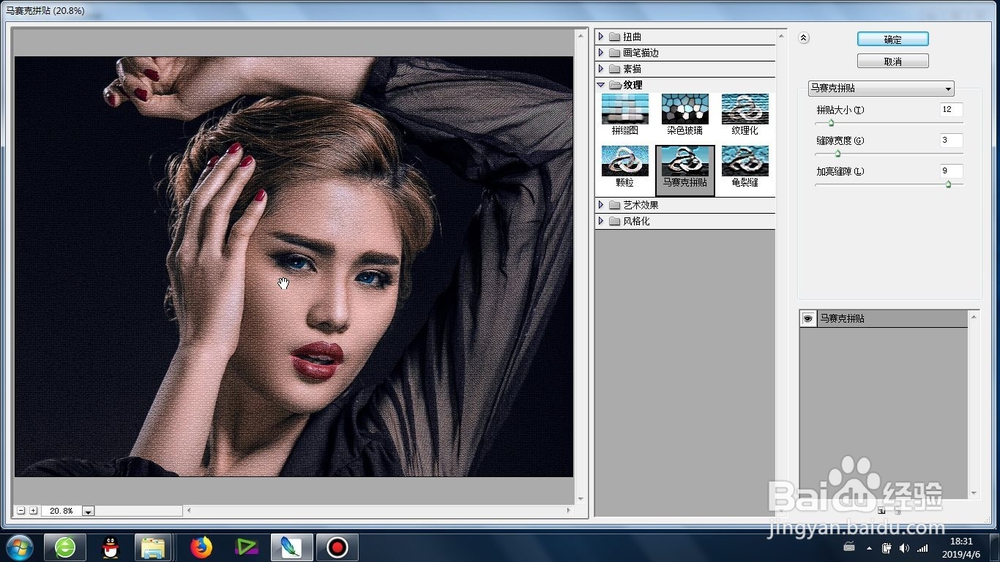Open the green play-arrow app taskbar icon
Screen dimensions: 1000x562
[x=246, y=547]
